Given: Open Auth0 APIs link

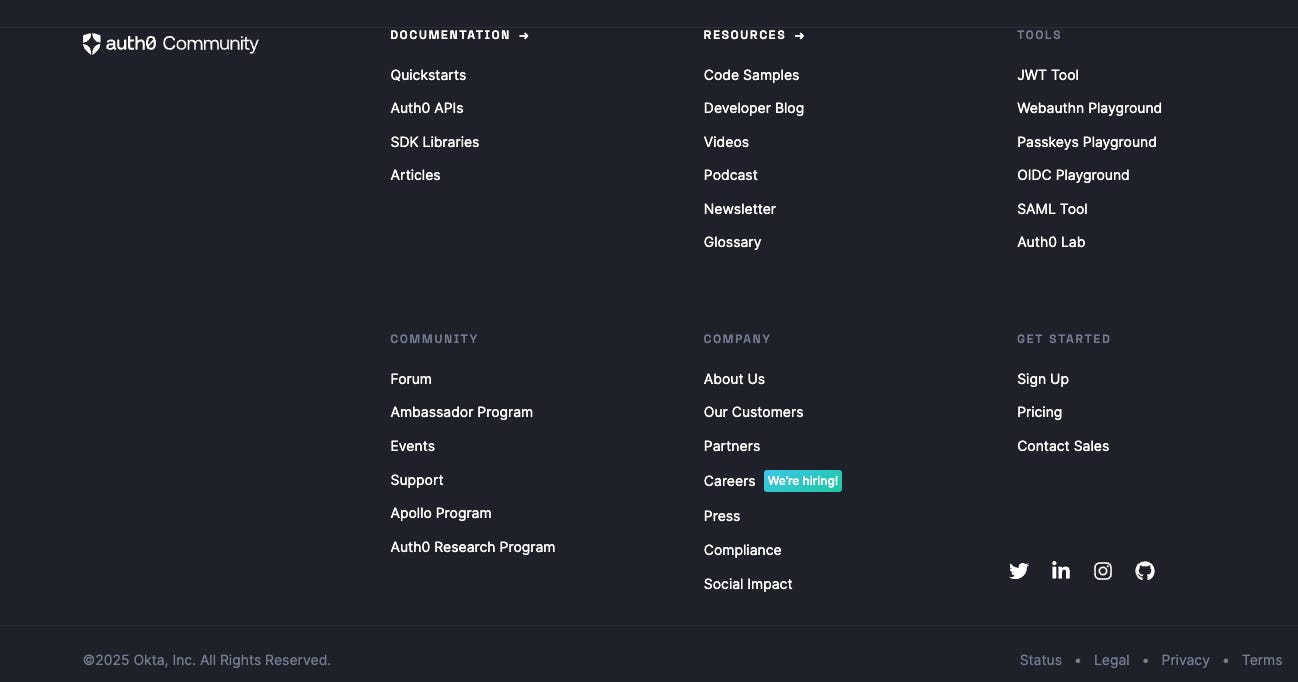Looking at the screenshot, I should coord(427,108).
